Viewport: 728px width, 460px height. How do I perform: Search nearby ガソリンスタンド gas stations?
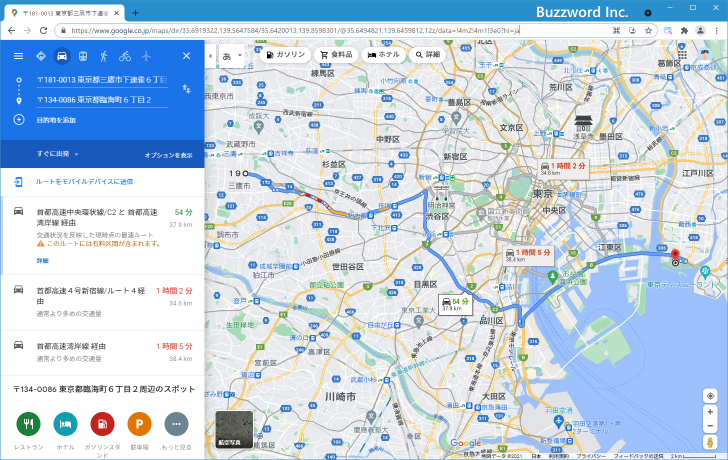click(x=102, y=424)
